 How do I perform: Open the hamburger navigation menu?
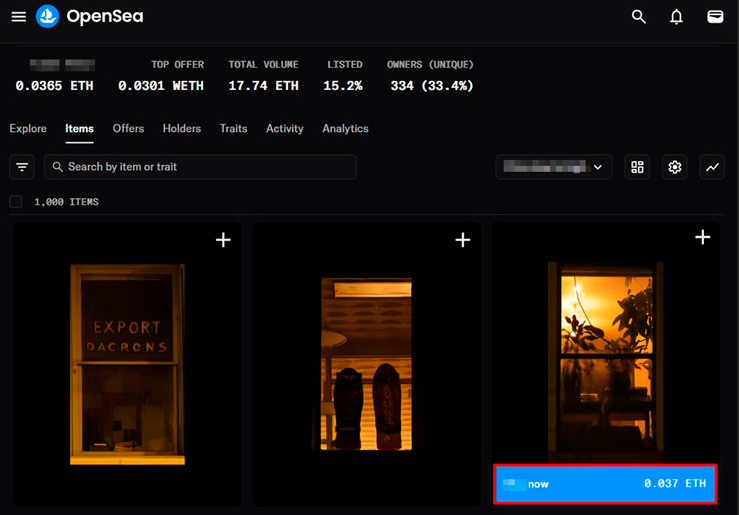(x=18, y=16)
